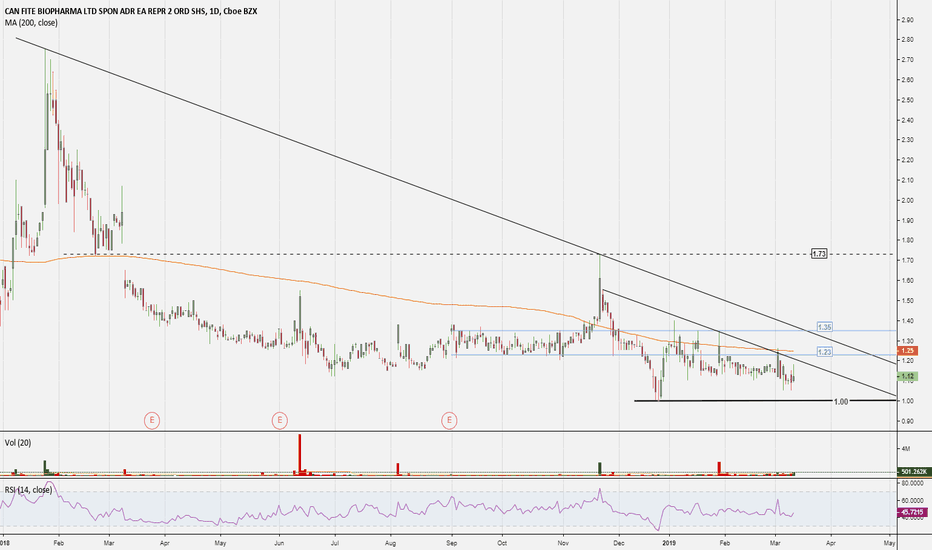
Task: Click the Jul label on time axis
Action: tap(335, 543)
